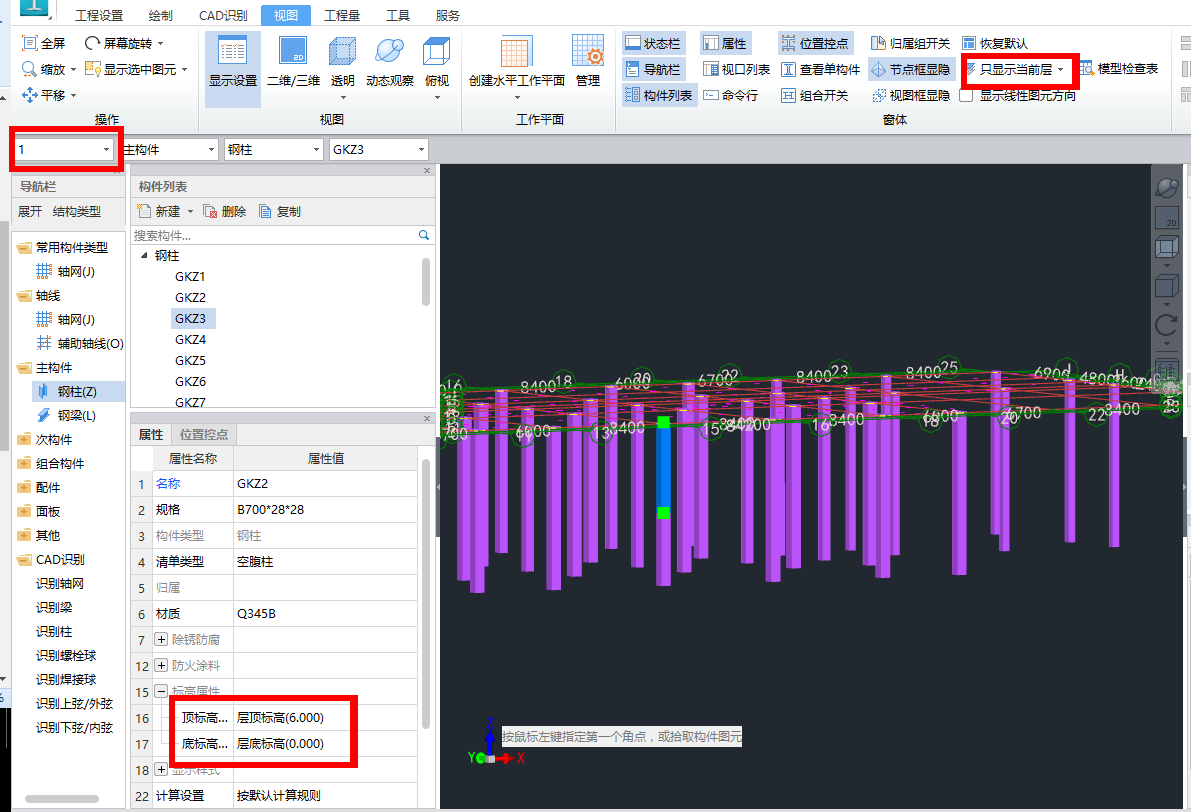
Task: Toggle the 状态栏 window
Action: 652,43
